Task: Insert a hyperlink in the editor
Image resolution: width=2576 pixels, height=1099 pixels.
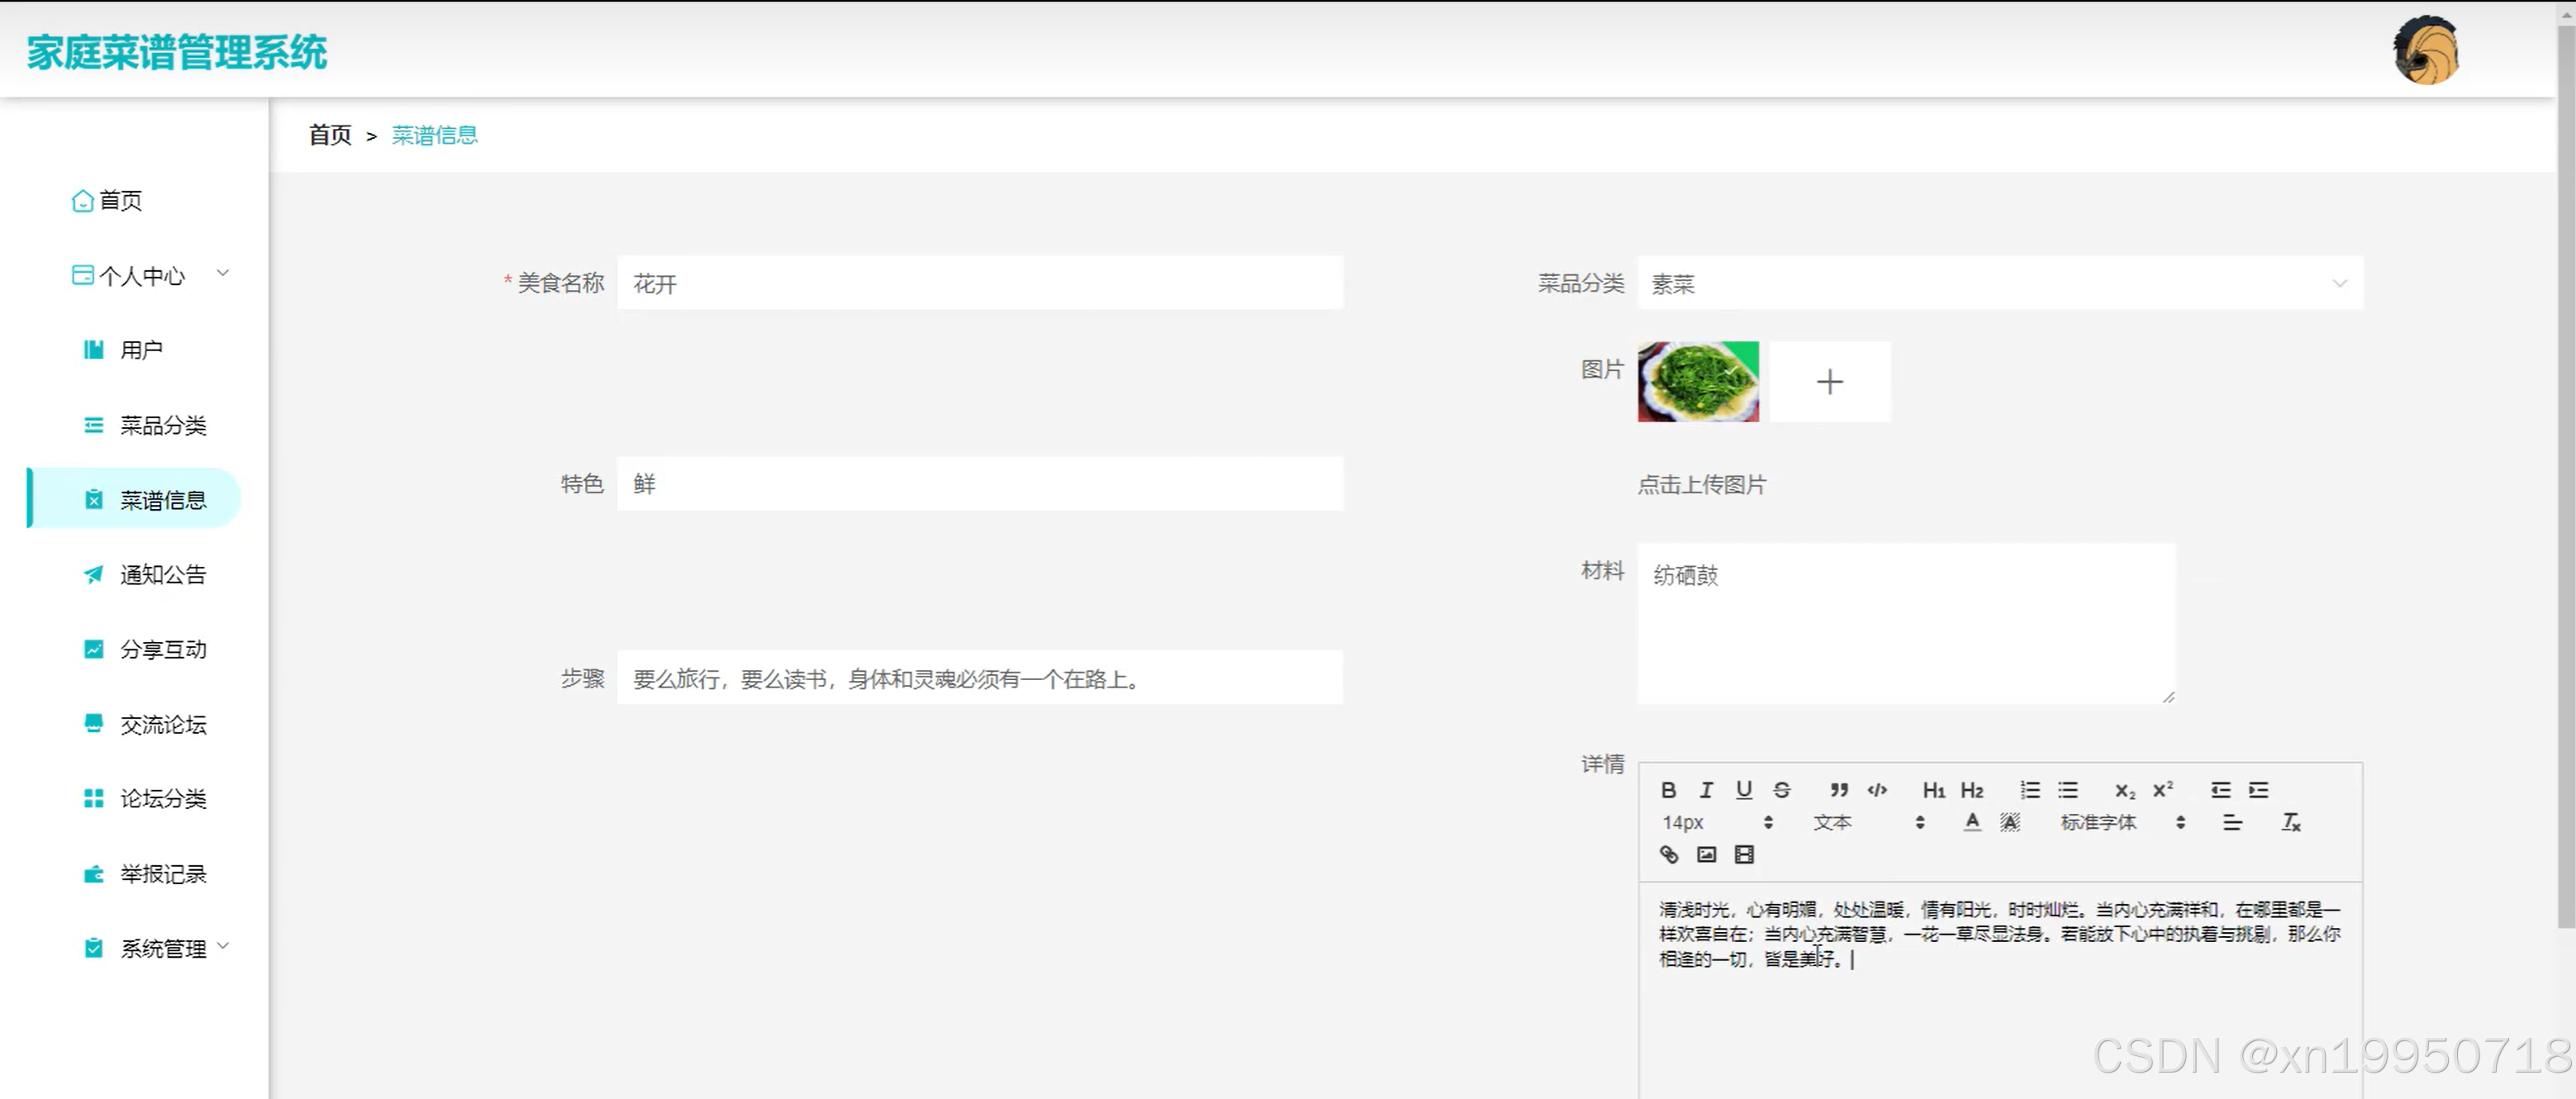Action: tap(1668, 854)
